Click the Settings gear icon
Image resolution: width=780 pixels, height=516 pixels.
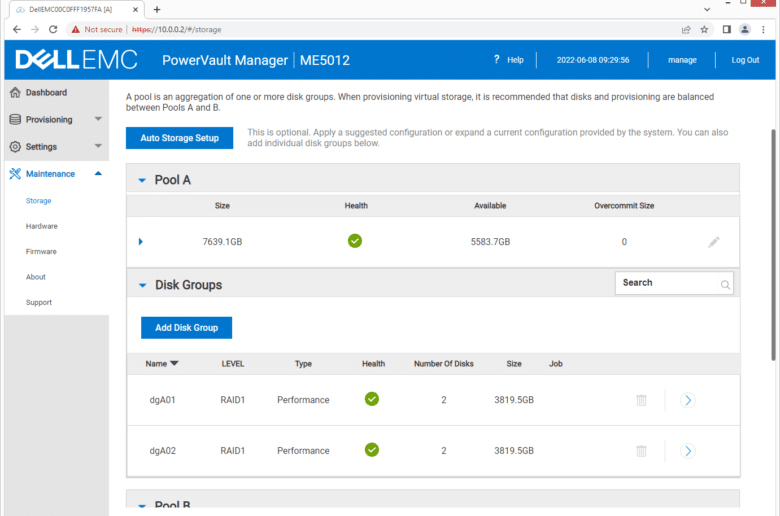(15, 147)
